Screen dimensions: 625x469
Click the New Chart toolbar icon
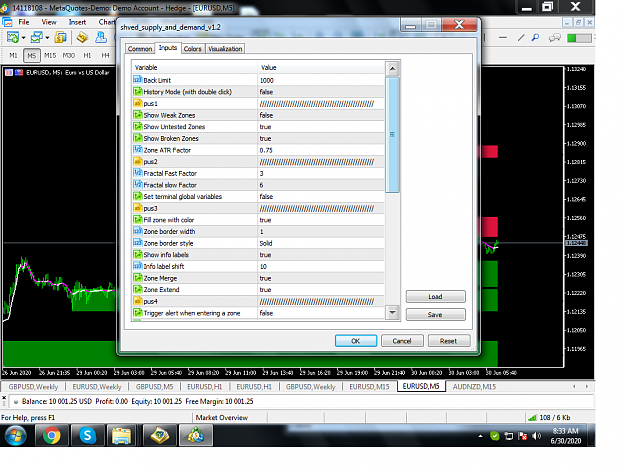point(12,37)
